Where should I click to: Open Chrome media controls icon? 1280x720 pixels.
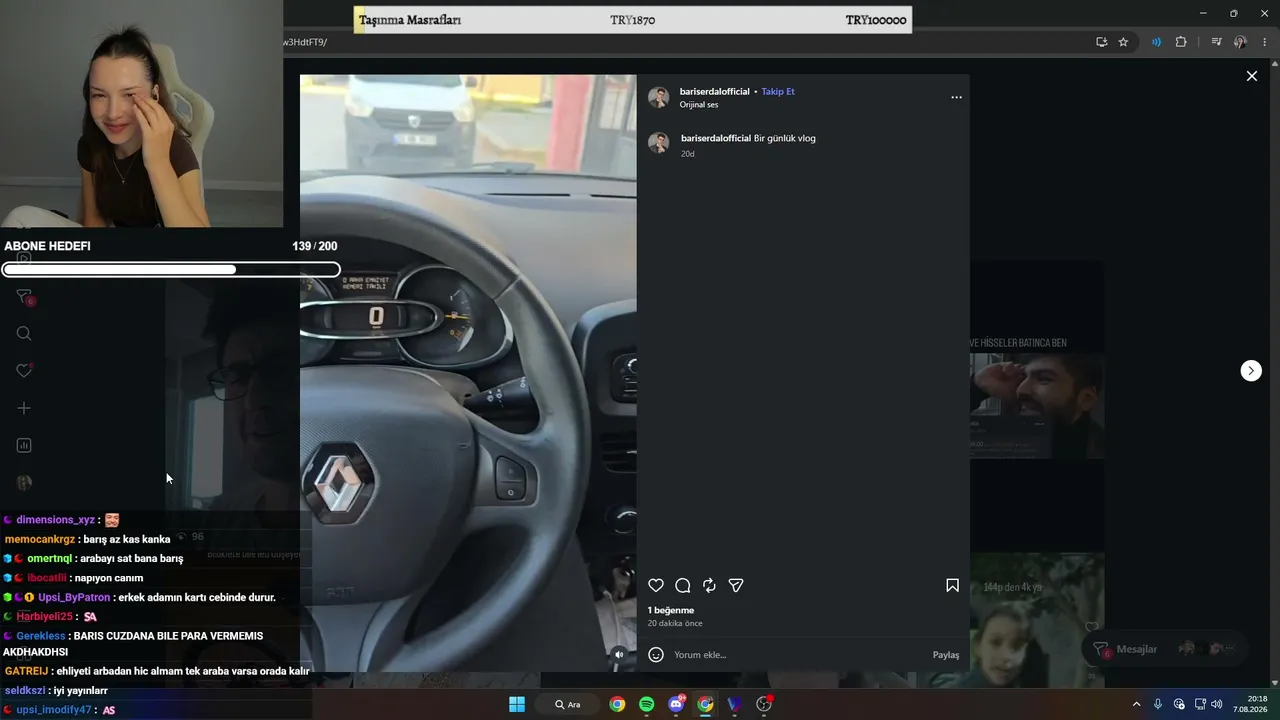coord(1216,42)
